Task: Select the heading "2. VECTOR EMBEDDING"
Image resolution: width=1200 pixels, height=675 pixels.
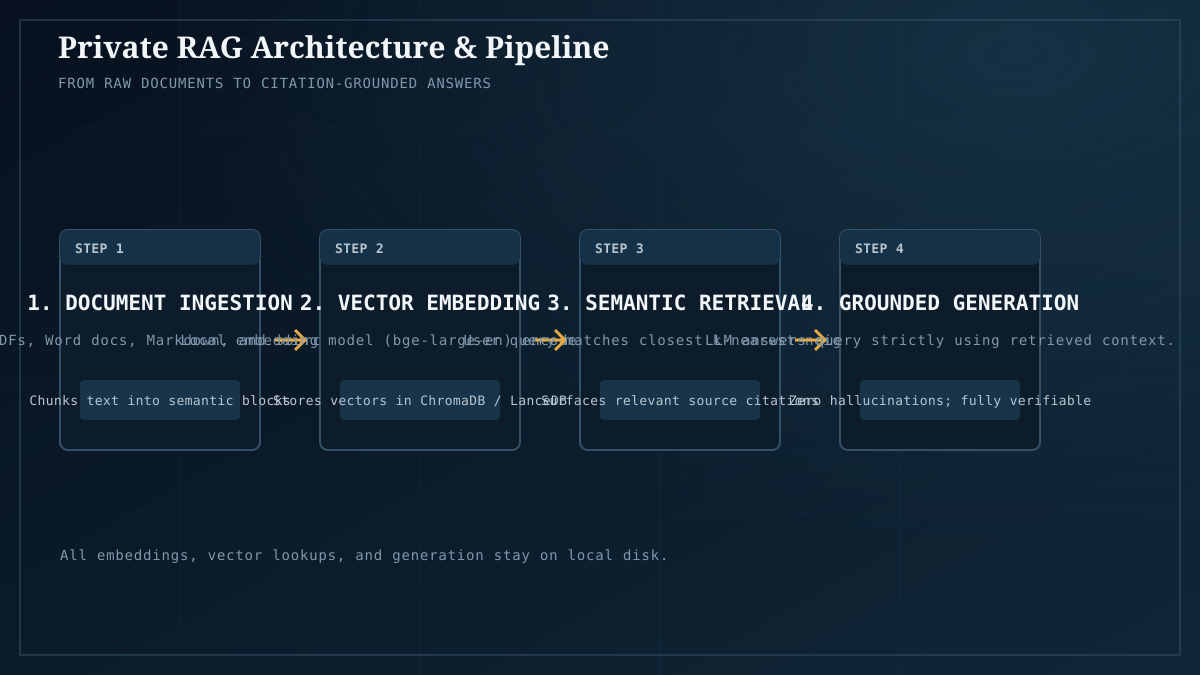Action: [x=420, y=303]
